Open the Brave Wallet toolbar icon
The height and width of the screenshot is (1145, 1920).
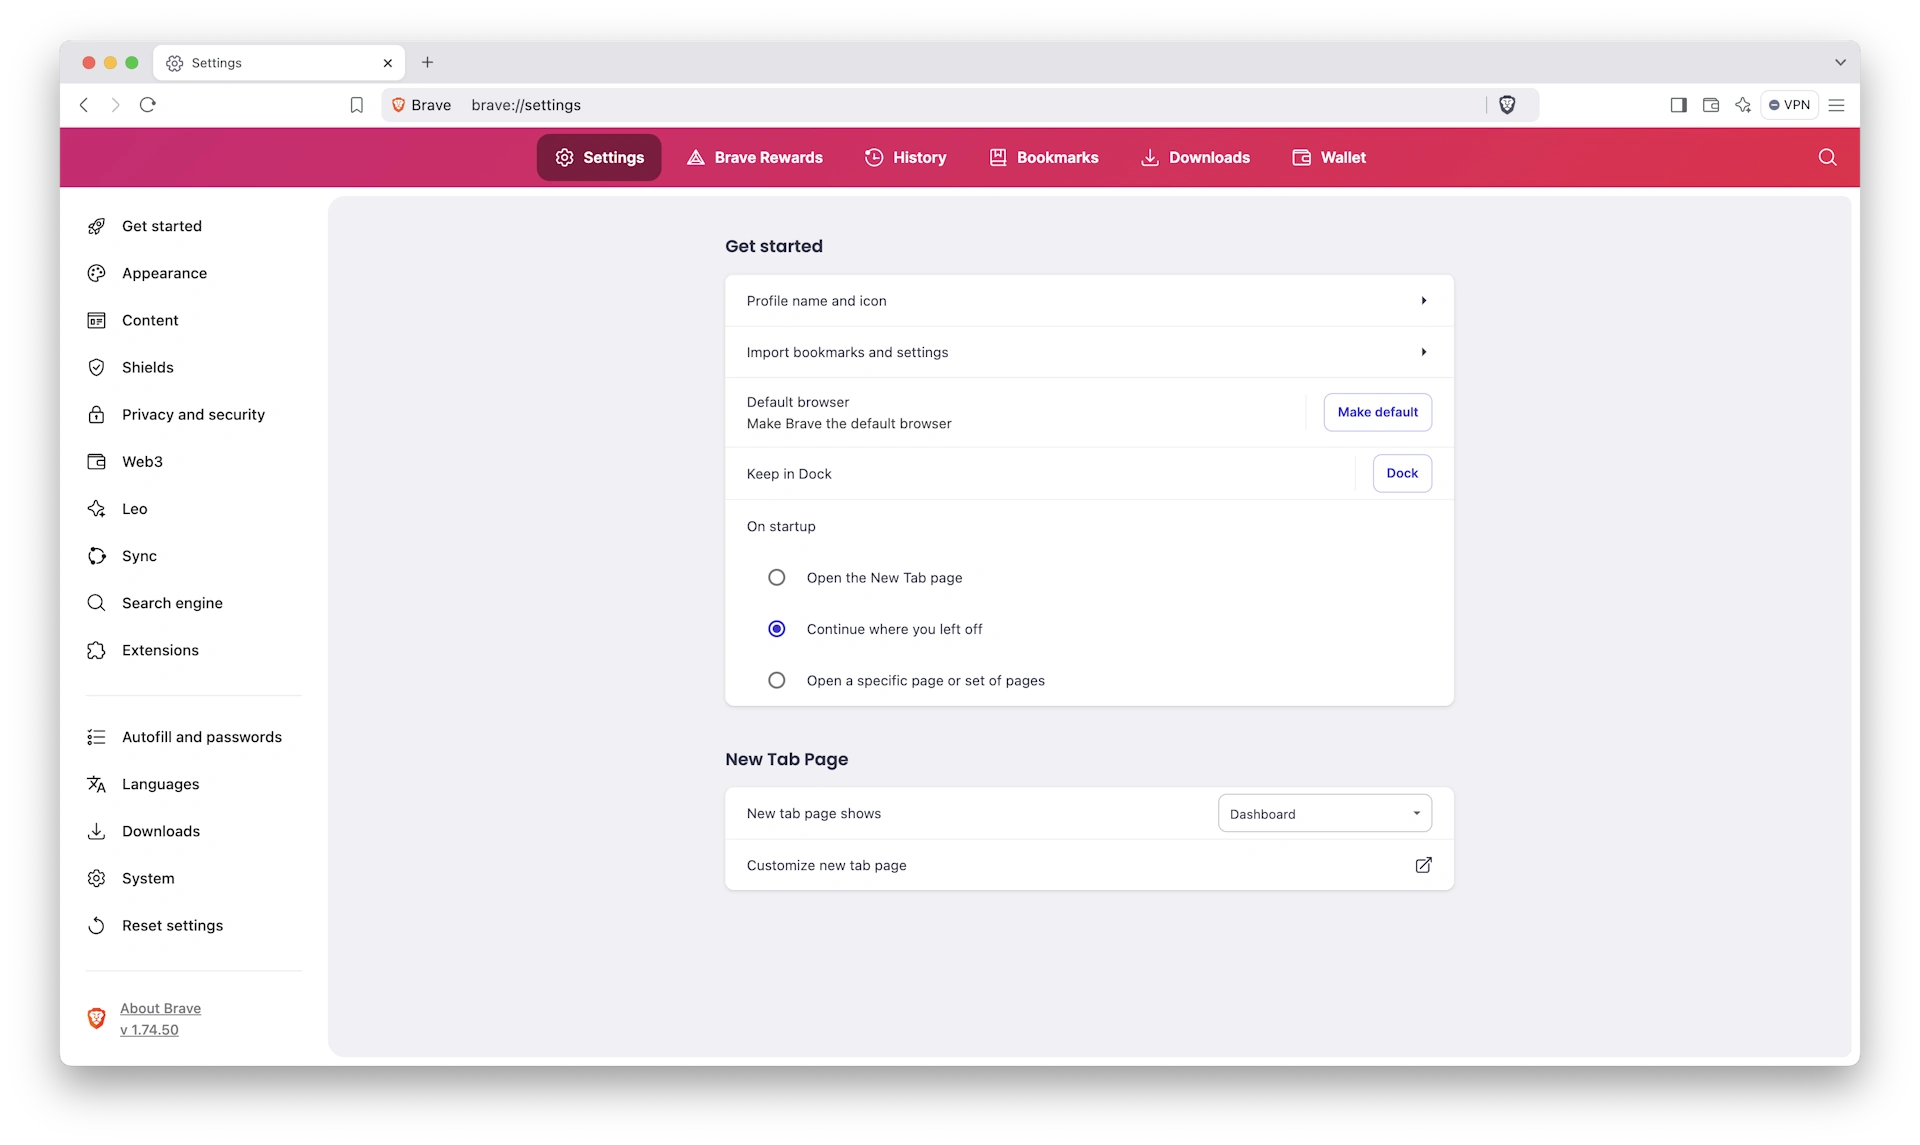coord(1711,105)
